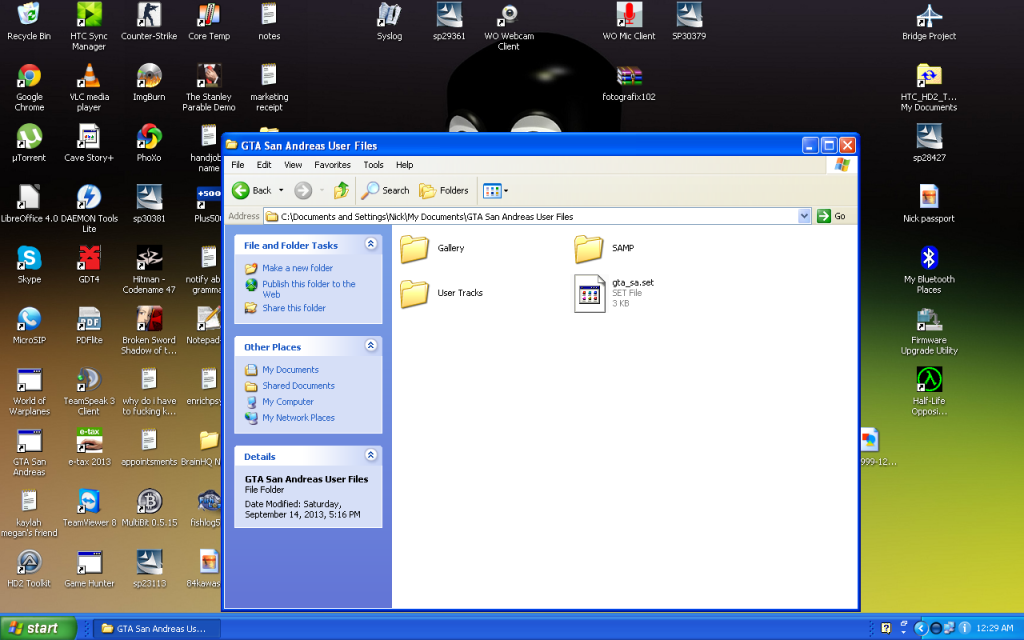Expand the address bar dropdown
The width and height of the screenshot is (1024, 640).
(x=804, y=216)
